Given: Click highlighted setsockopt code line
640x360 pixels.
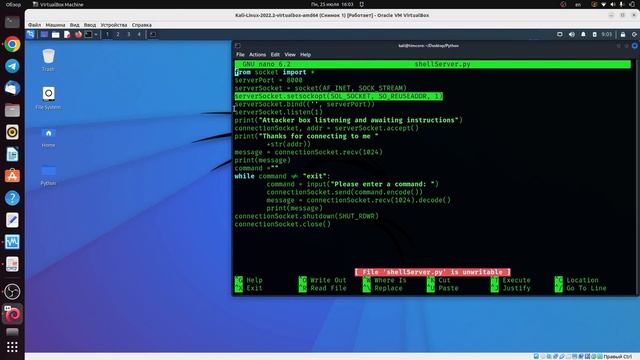Looking at the screenshot, I should point(339,96).
